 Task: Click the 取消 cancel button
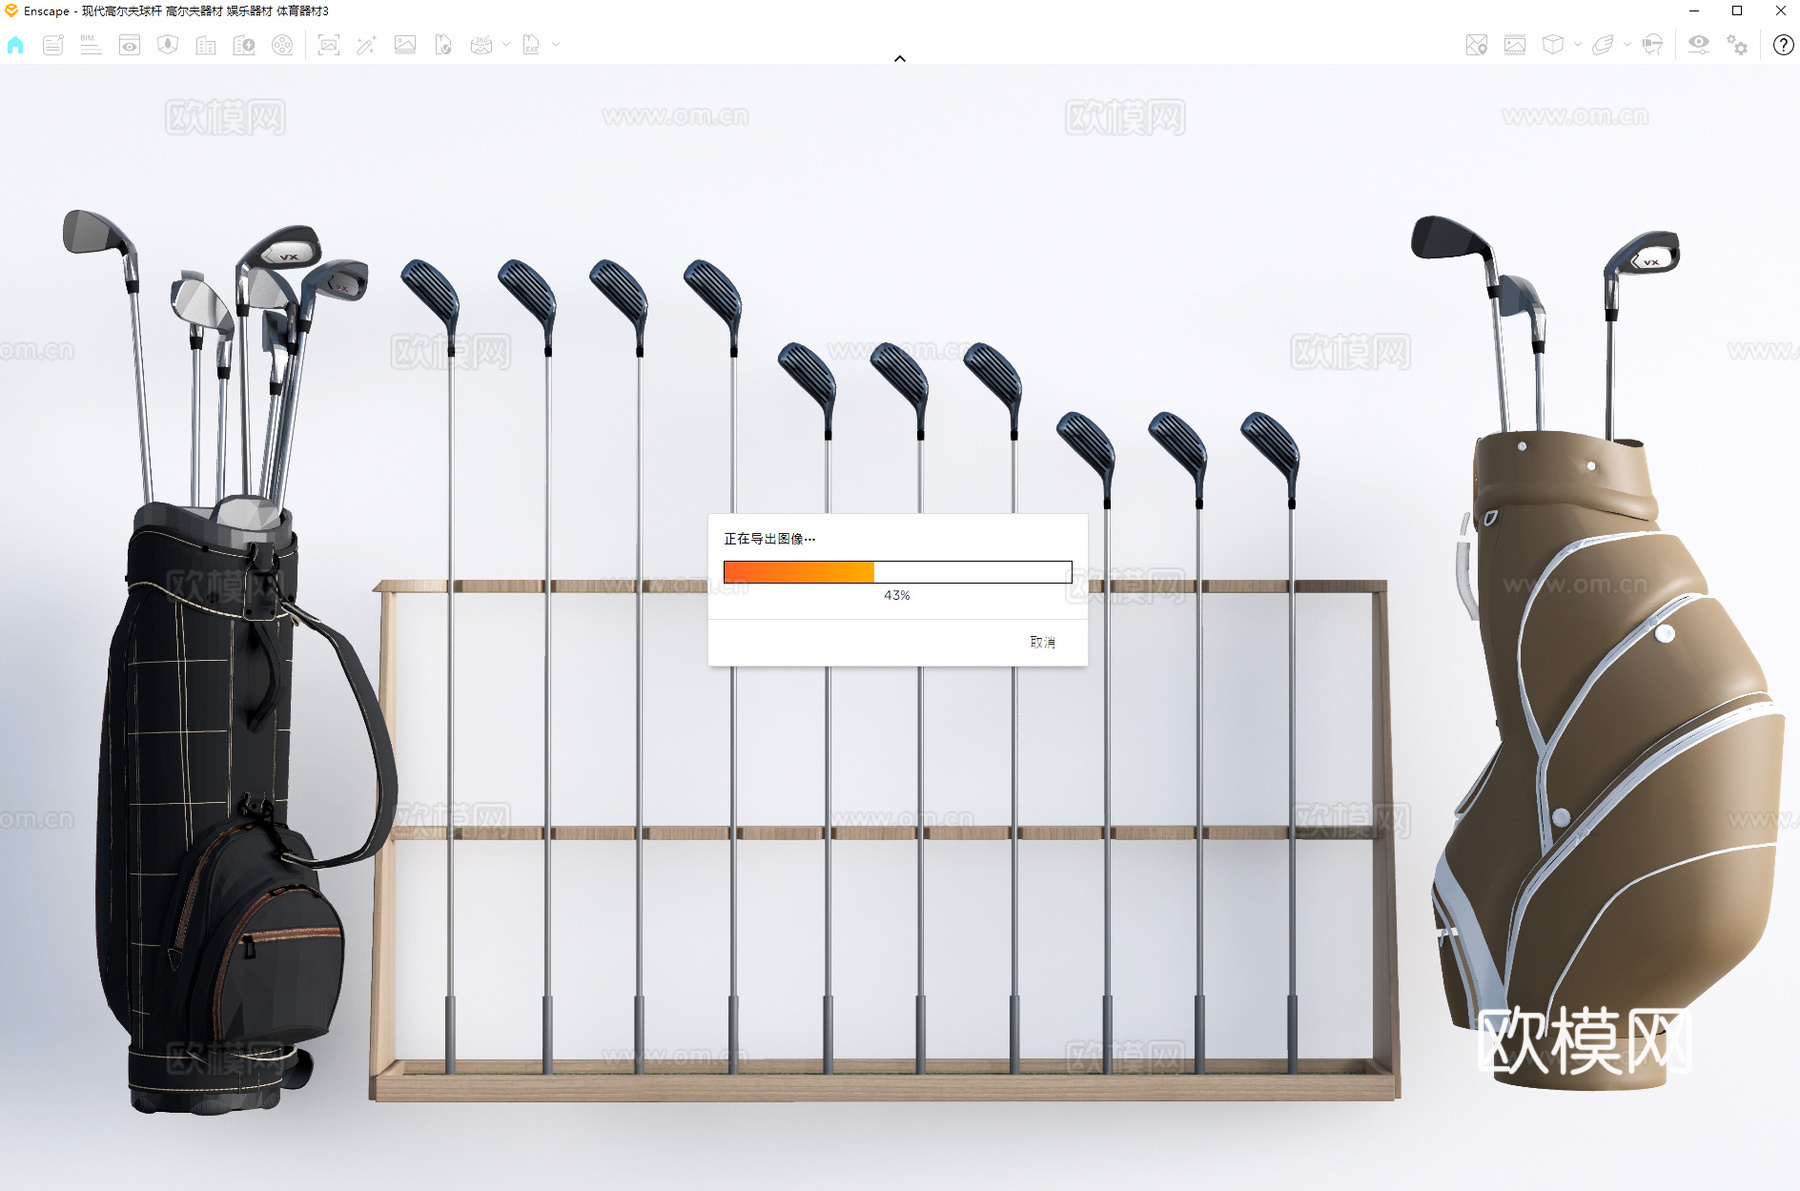tap(1043, 642)
